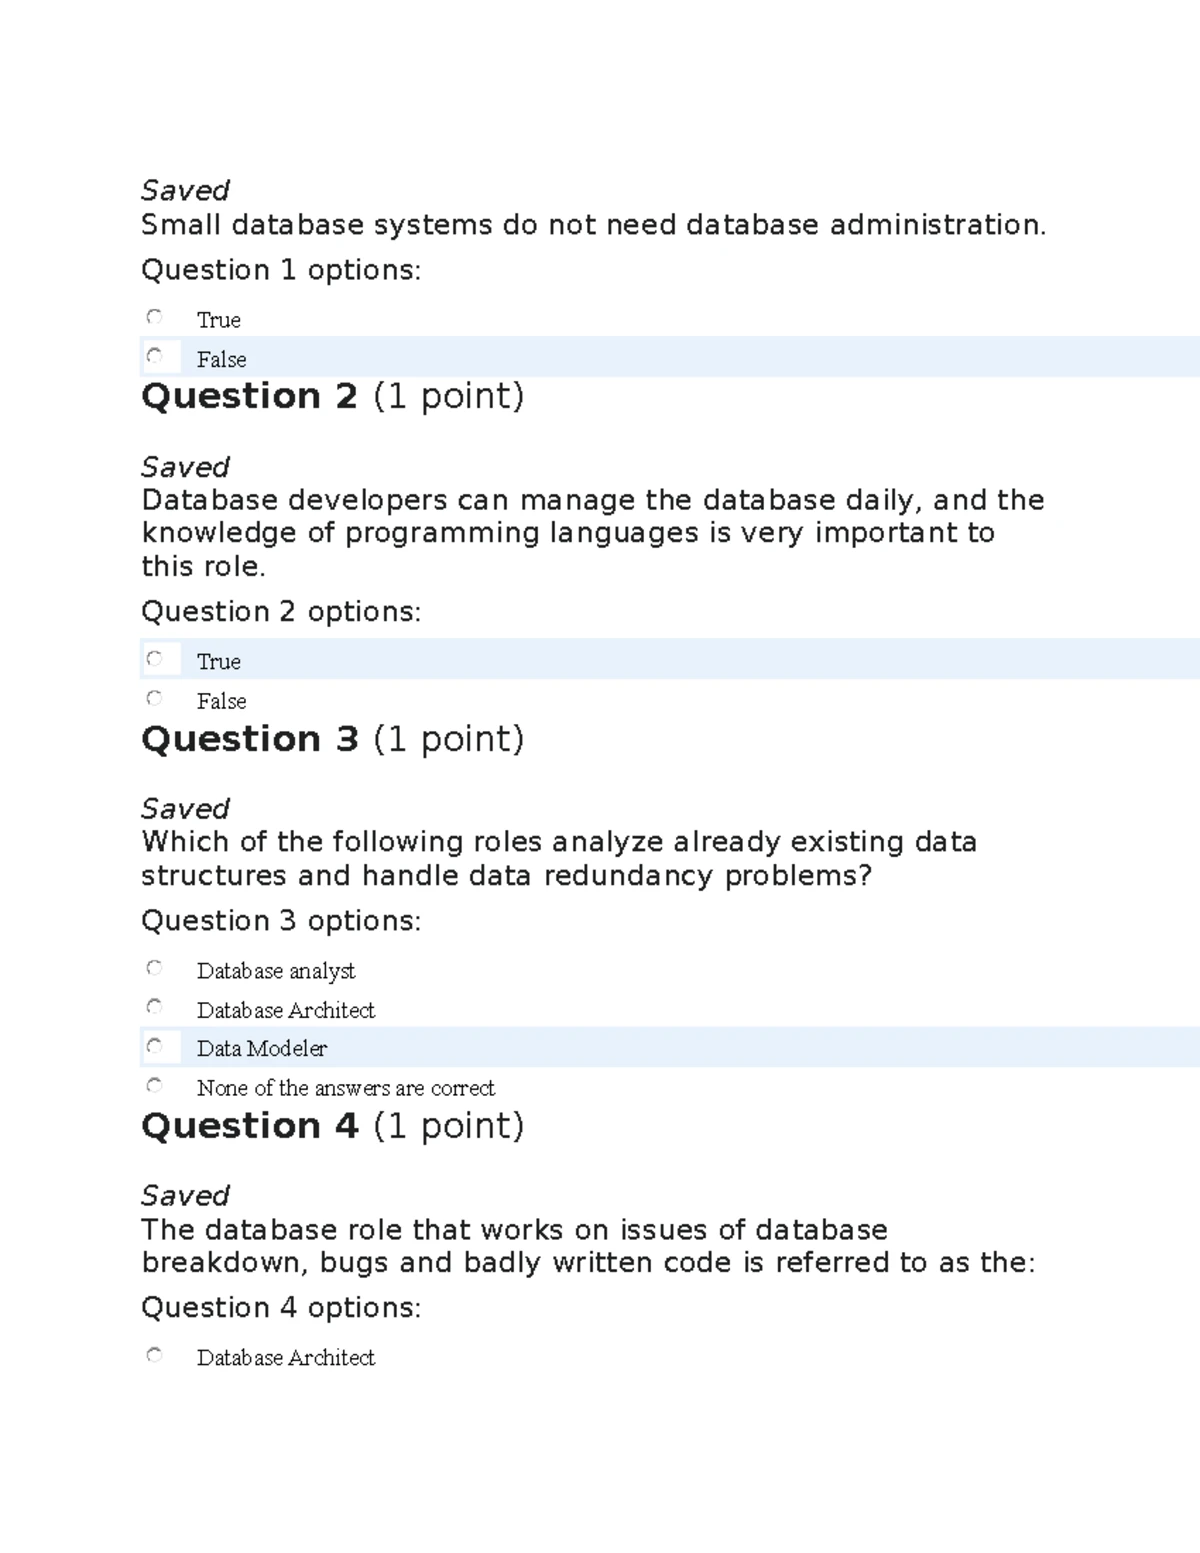Choose Database Architect for Question 4
Viewport: 1200px width, 1553px height.
point(154,1355)
